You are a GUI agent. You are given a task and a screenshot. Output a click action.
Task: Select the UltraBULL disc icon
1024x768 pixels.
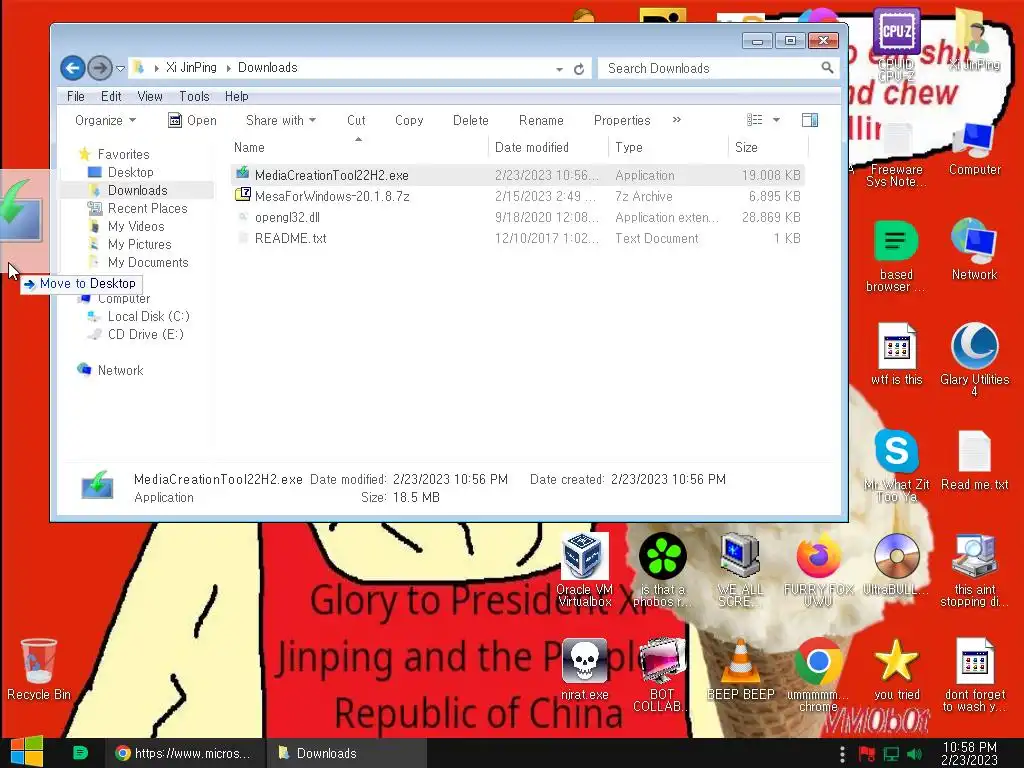[x=896, y=566]
